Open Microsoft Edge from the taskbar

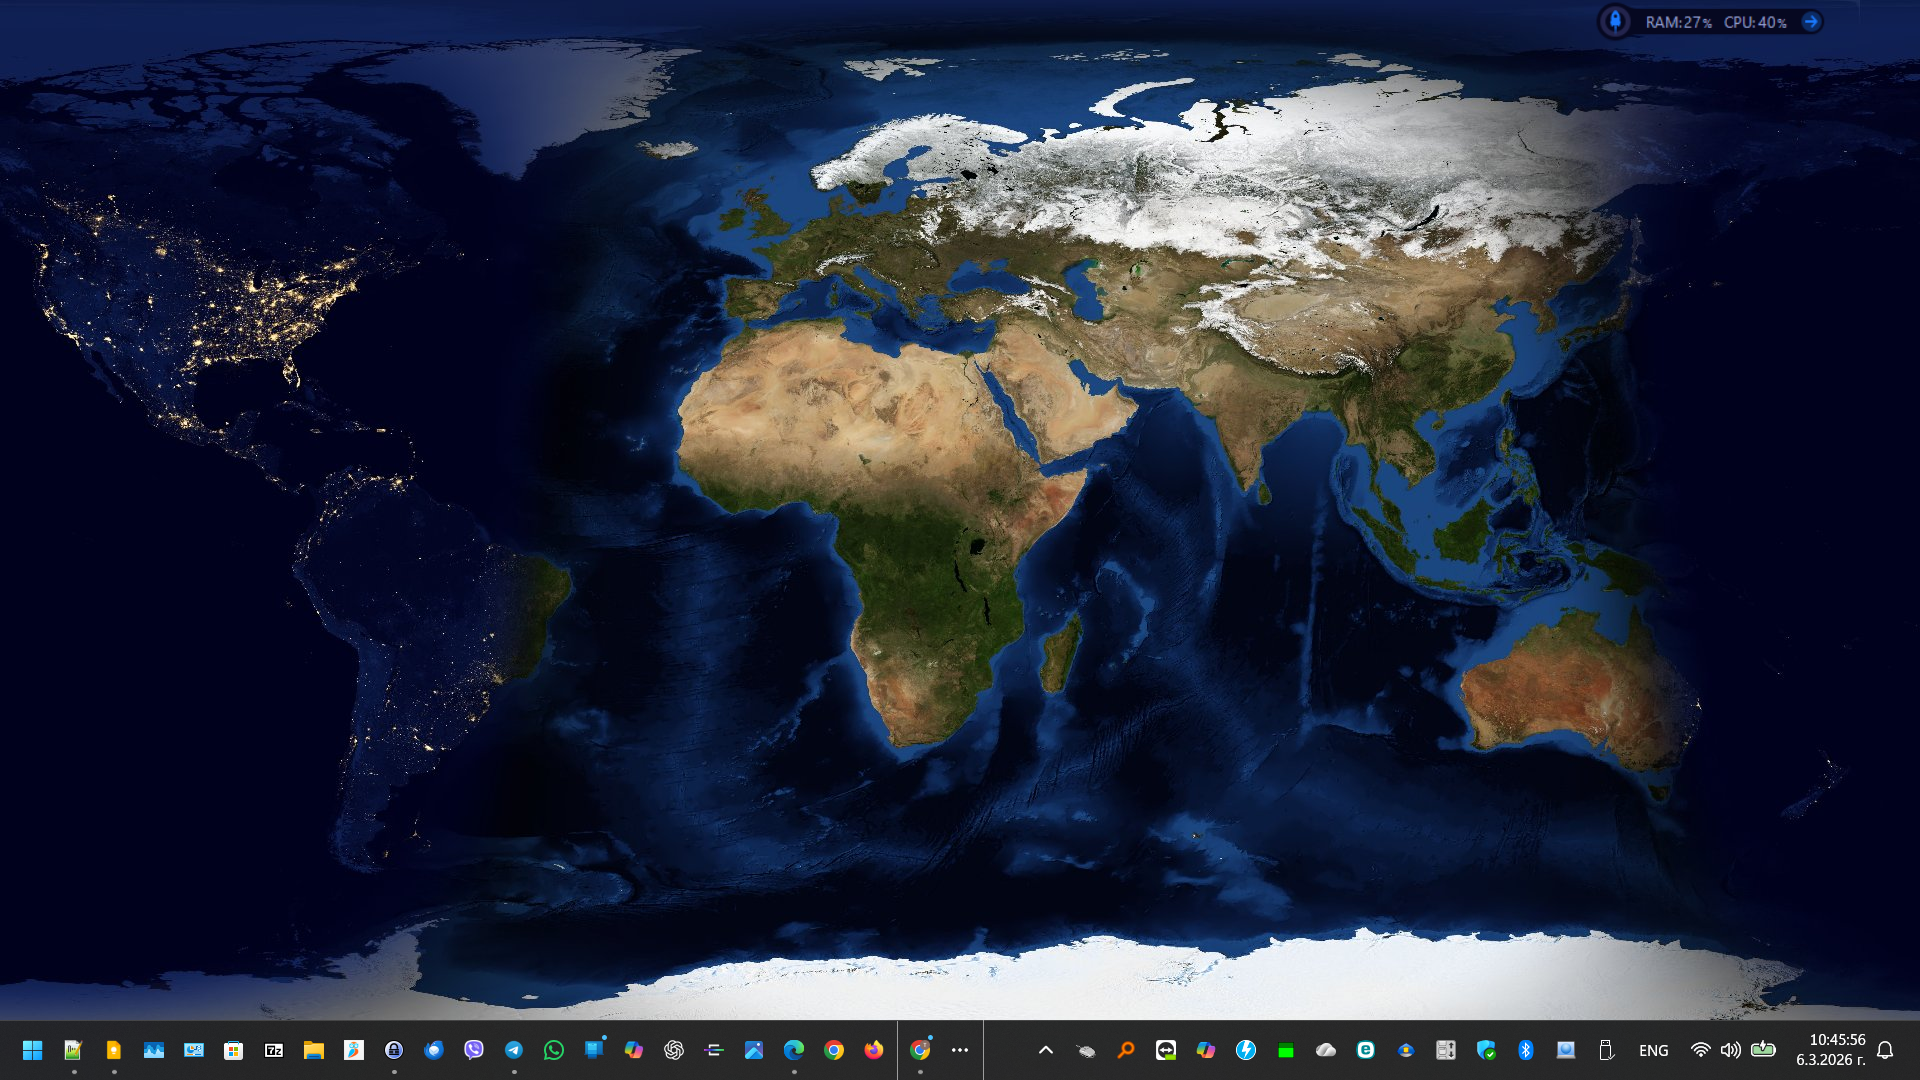794,1050
